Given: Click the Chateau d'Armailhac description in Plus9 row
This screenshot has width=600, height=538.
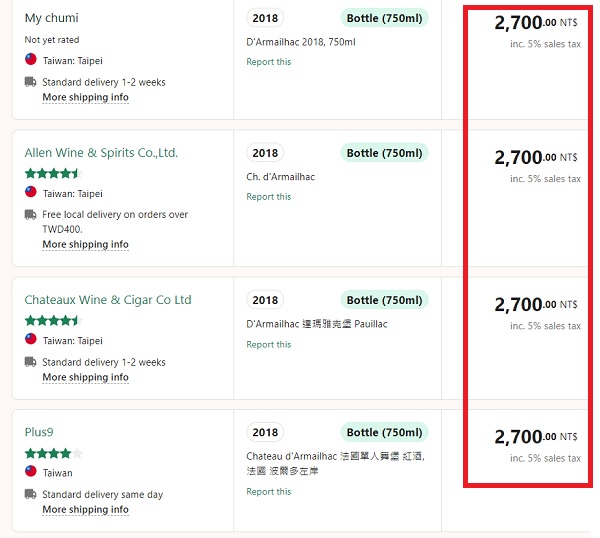Looking at the screenshot, I should tap(336, 463).
